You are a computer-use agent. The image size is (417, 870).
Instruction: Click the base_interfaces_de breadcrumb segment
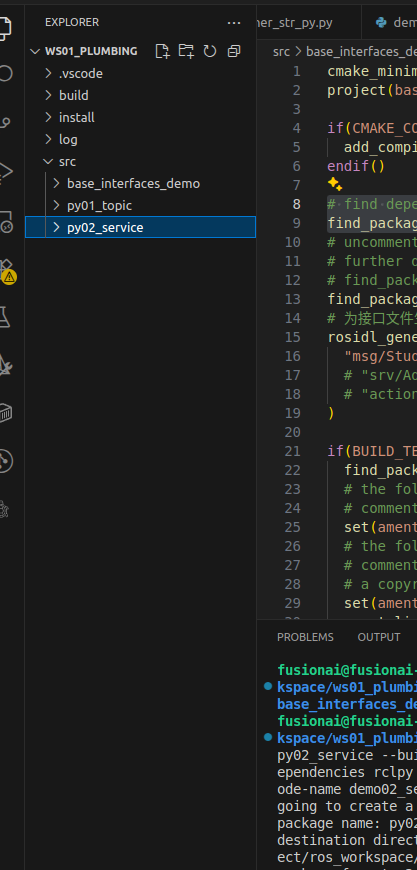click(x=362, y=52)
